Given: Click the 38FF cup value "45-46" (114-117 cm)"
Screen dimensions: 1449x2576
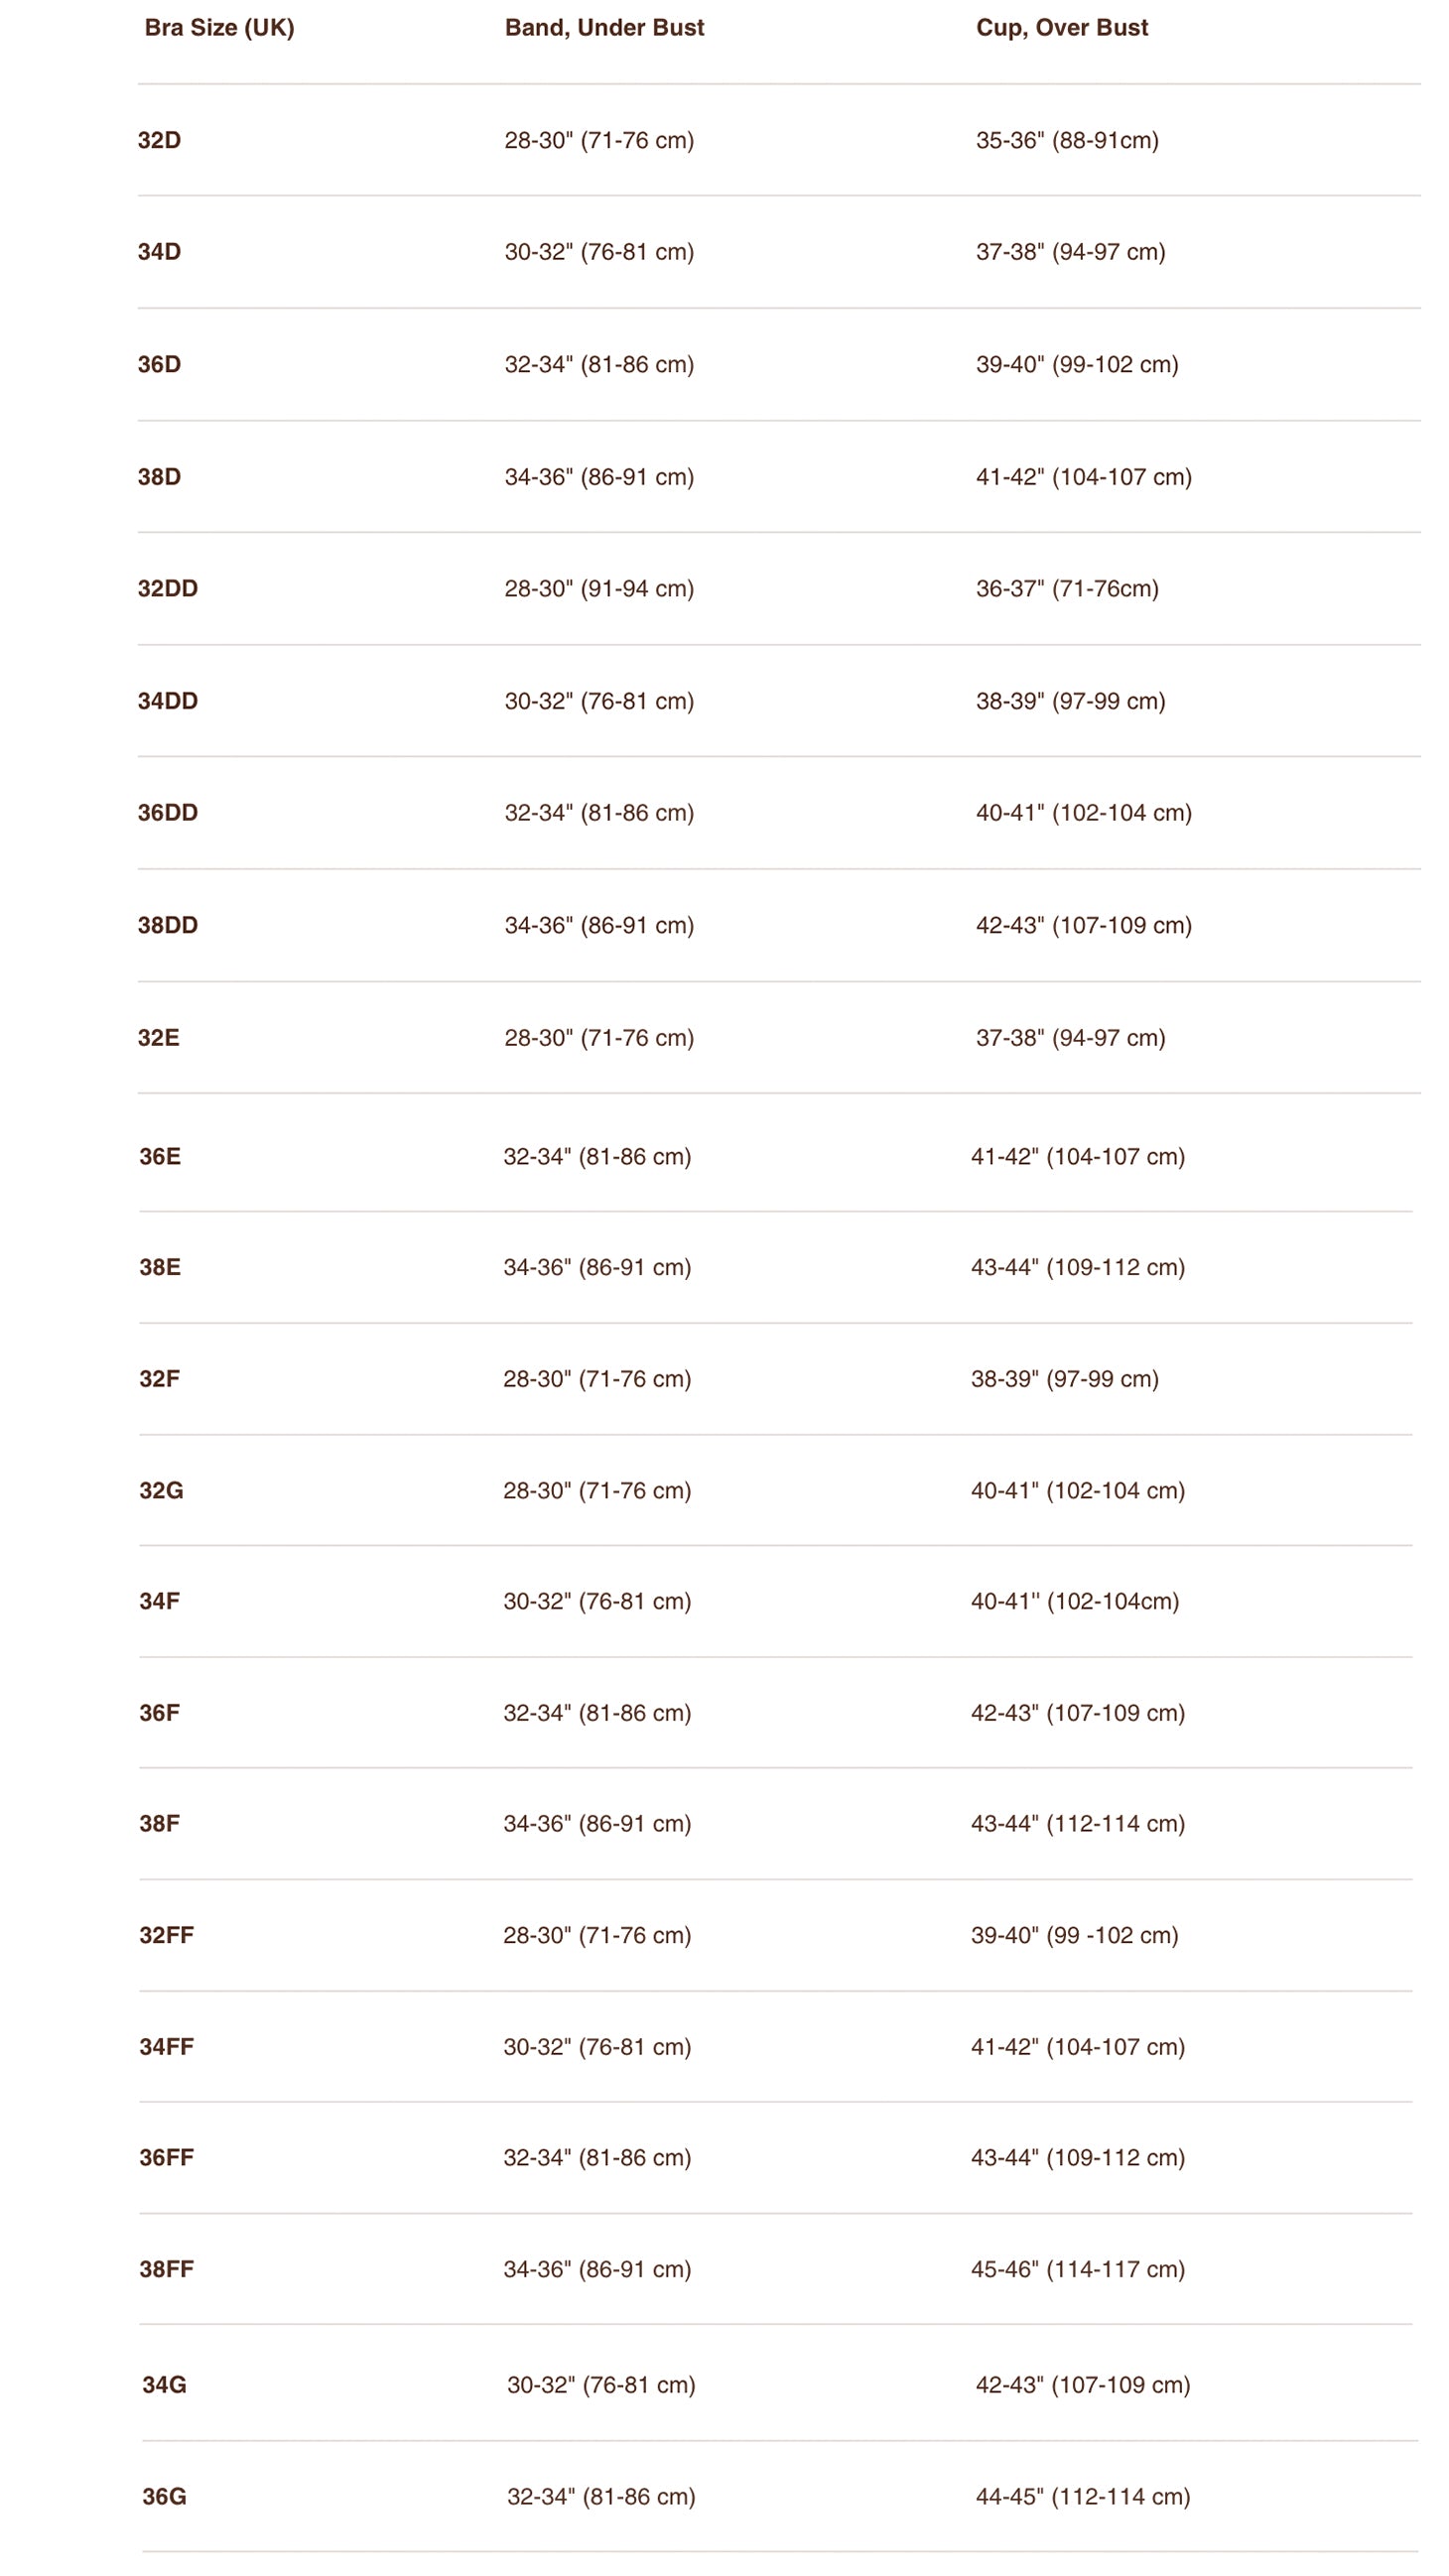Looking at the screenshot, I should pos(1077,2269).
